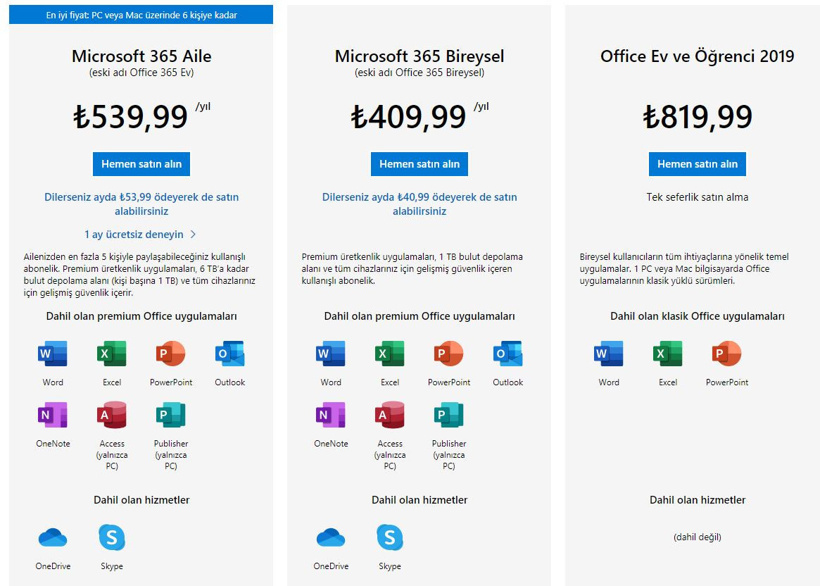Viewport: 820px width, 586px height.
Task: Select the Access icon in Microsoft 365 Bireysel
Action: pyautogui.click(x=389, y=414)
